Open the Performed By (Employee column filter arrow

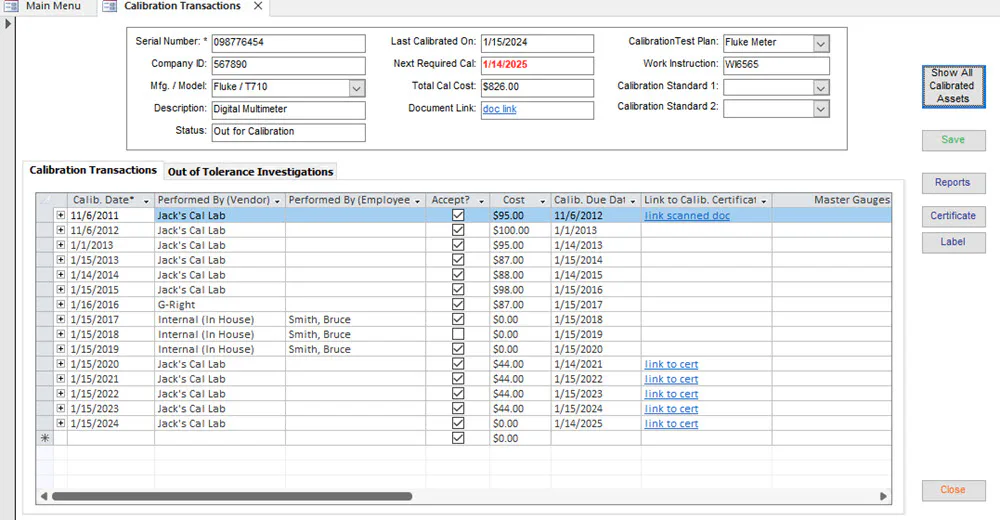click(x=418, y=201)
